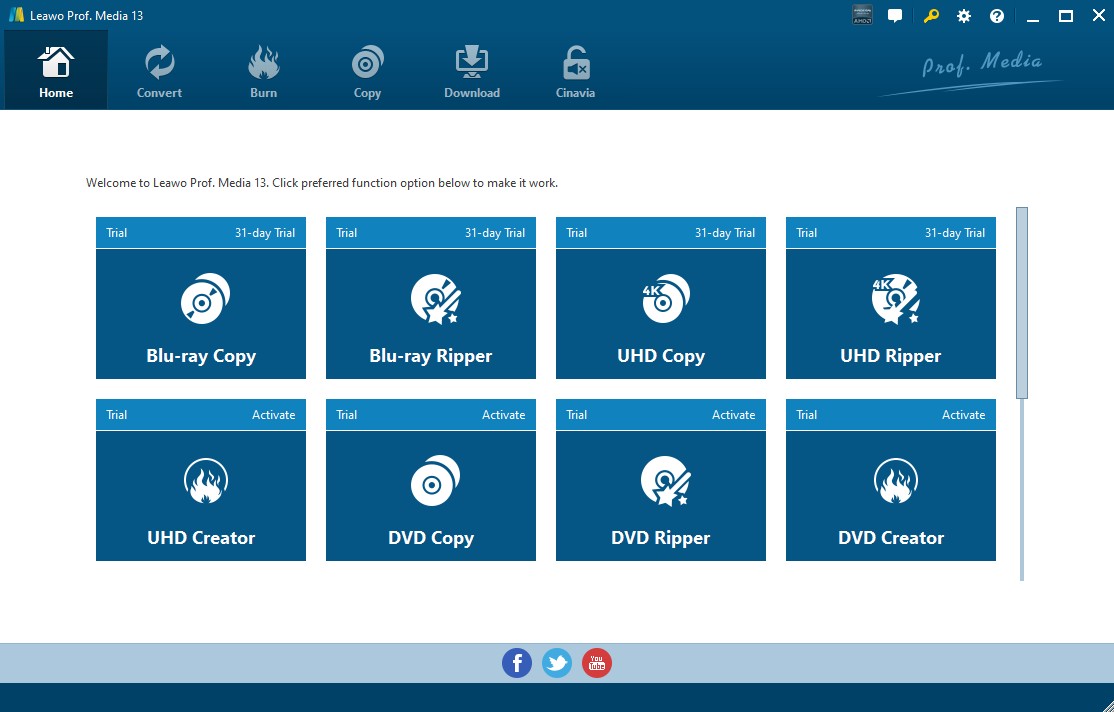Launch Blu-ray Copy
The height and width of the screenshot is (712, 1114).
200,313
